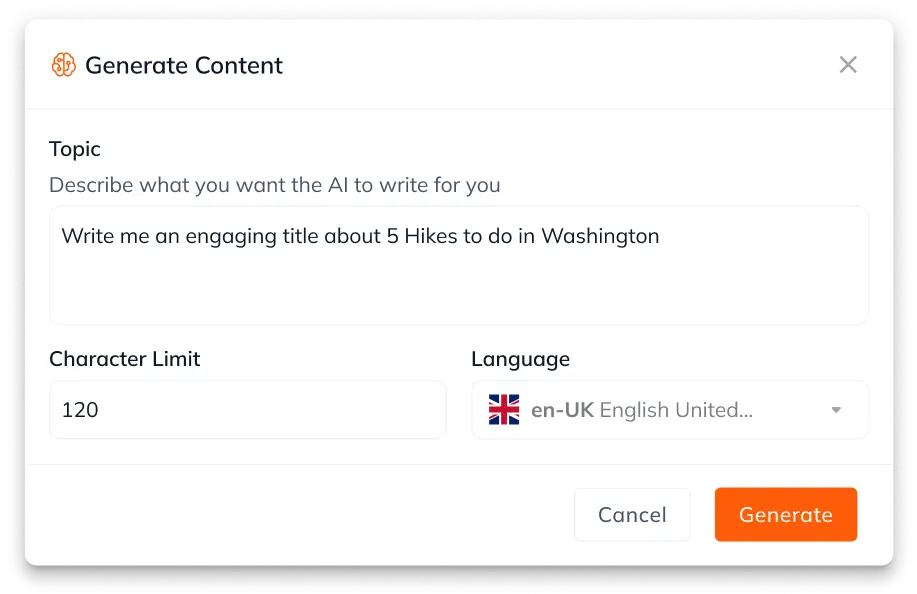
Task: Click the 'English United...' truncated language text
Action: [676, 410]
